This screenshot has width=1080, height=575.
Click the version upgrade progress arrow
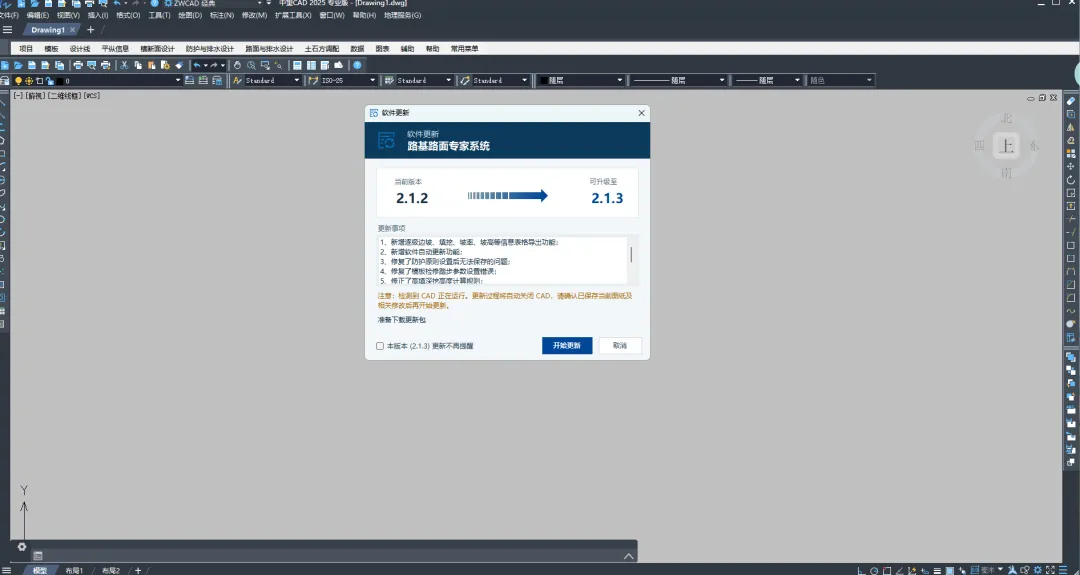click(x=507, y=196)
